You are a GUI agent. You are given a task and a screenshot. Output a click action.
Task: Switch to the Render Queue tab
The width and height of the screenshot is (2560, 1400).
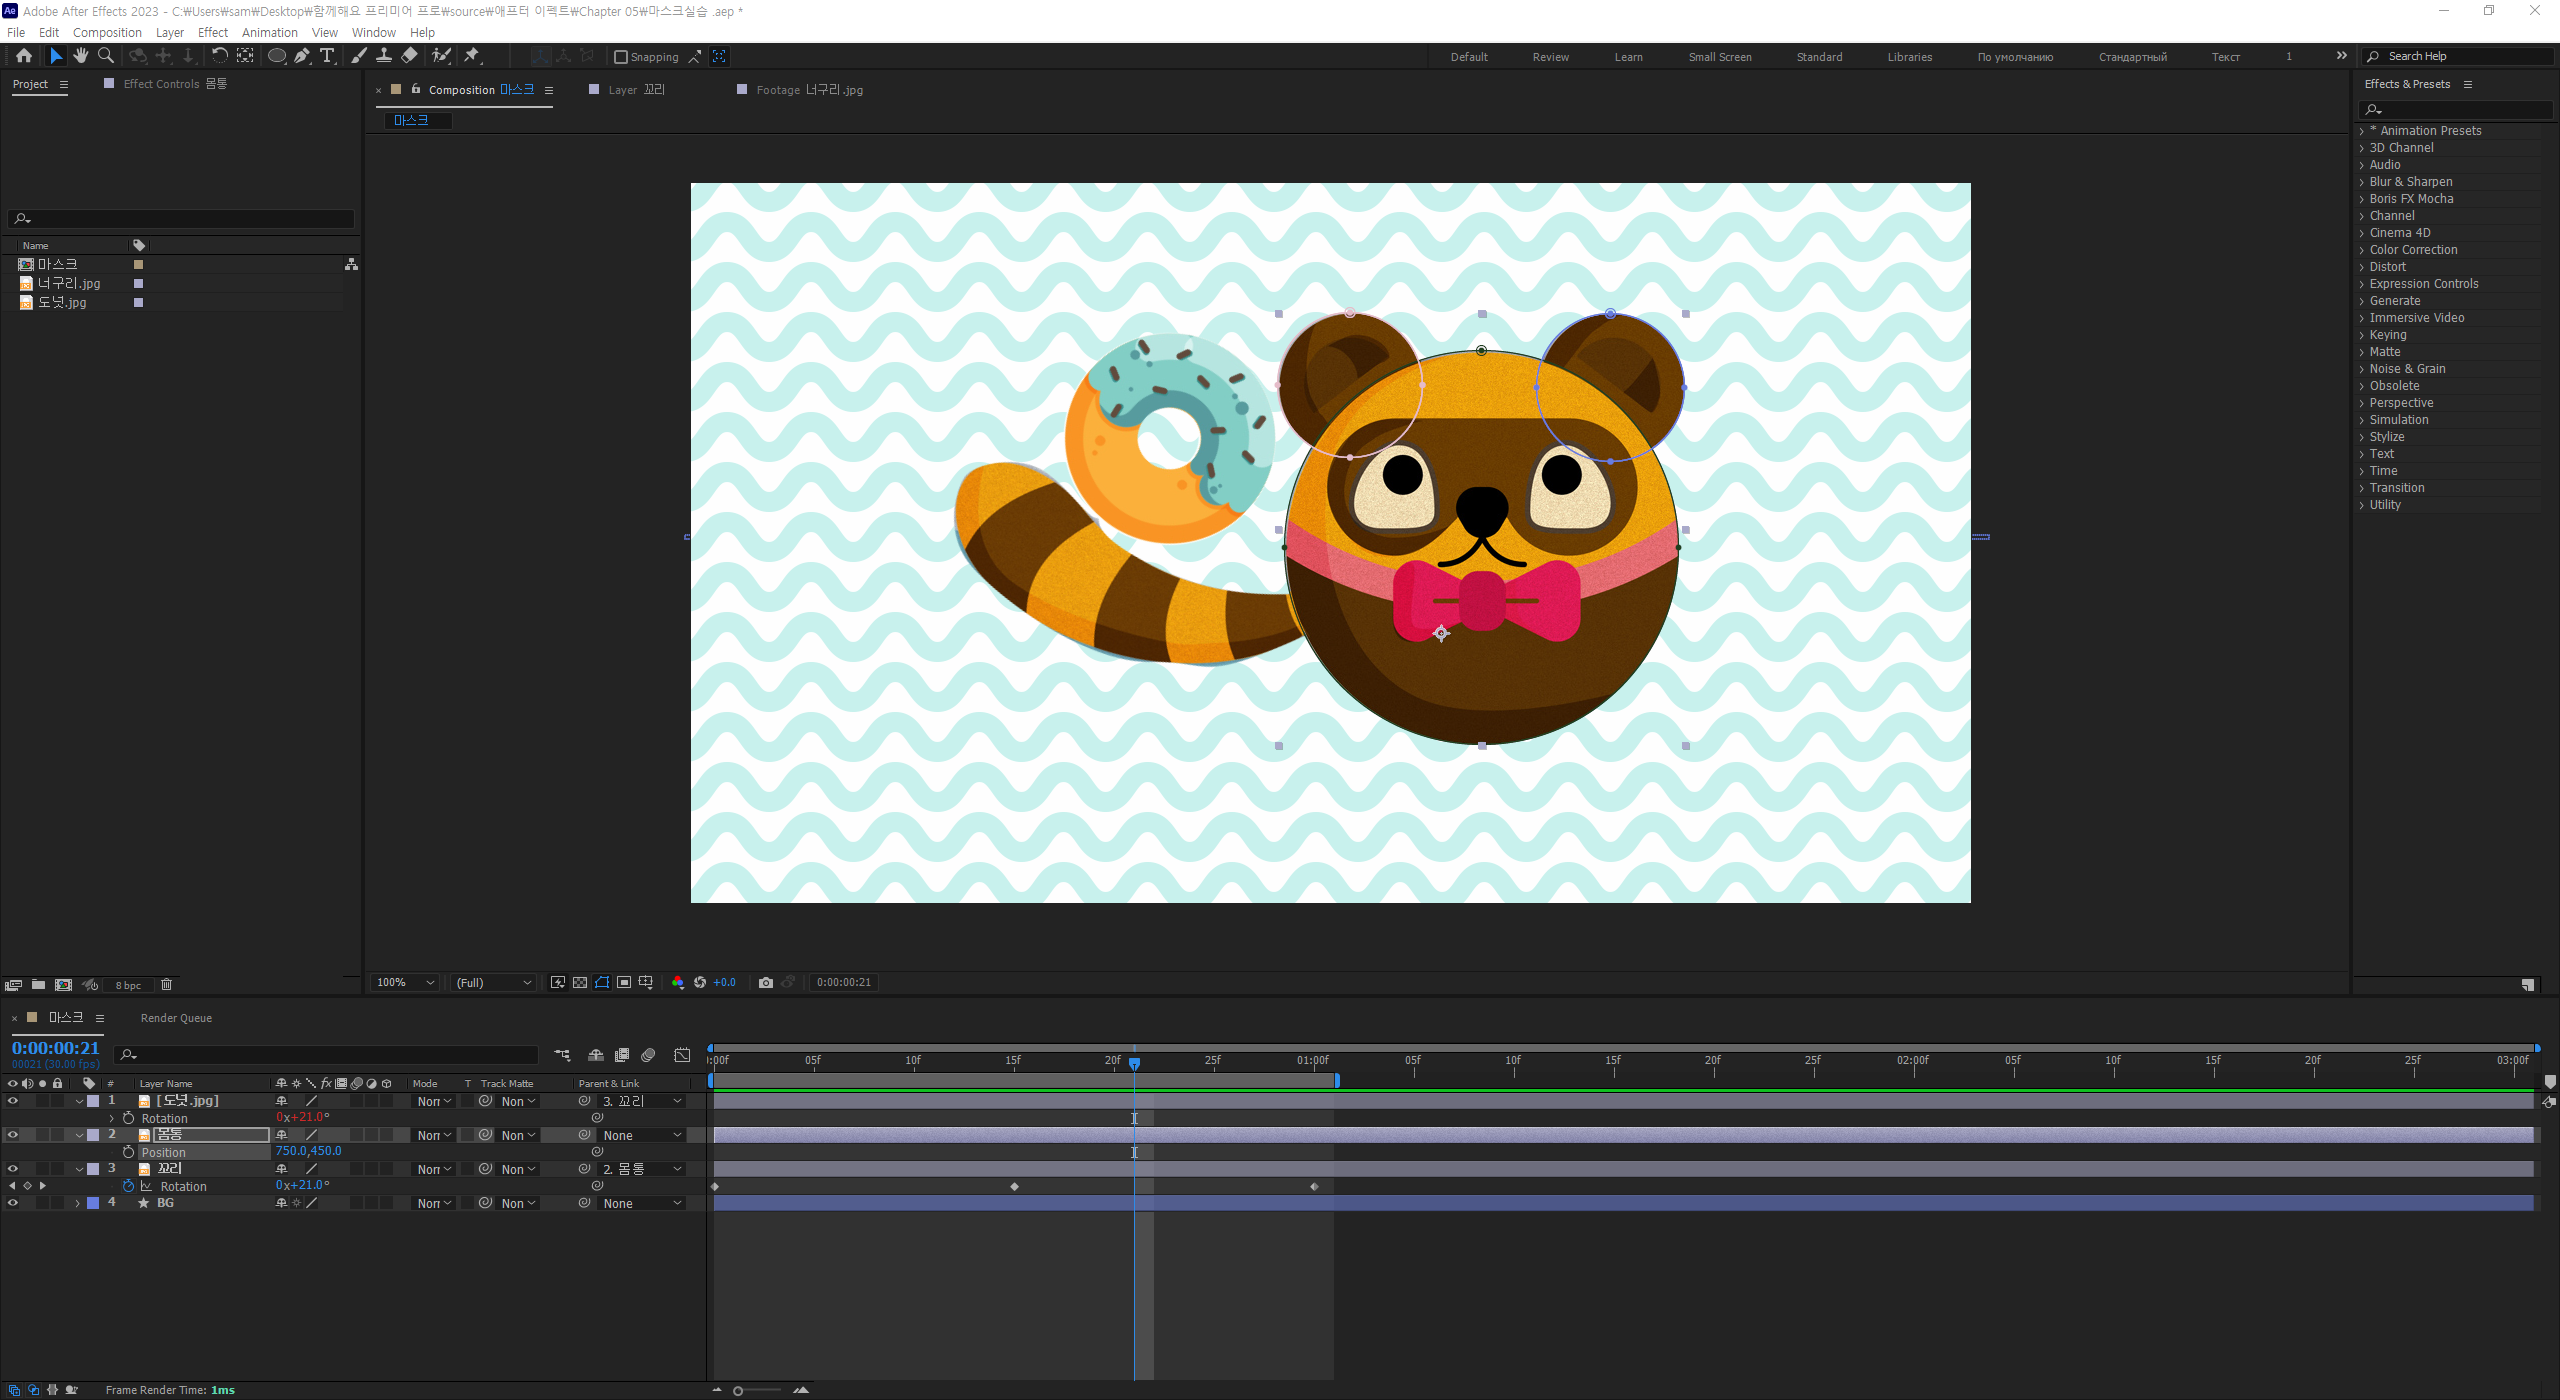(176, 1018)
